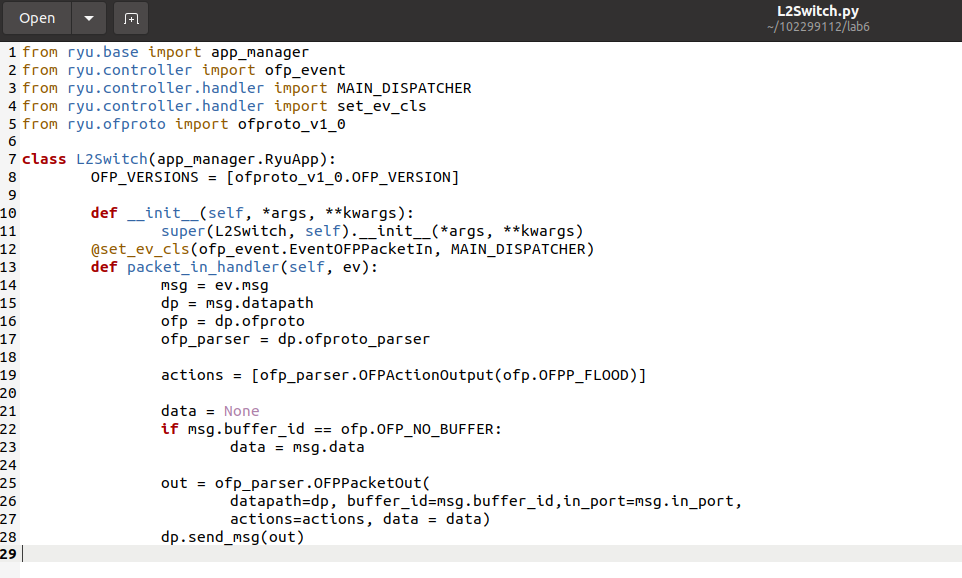Click dp.send_msg(out) on the last code line
Viewport: 962px width, 578px height.
point(232,537)
